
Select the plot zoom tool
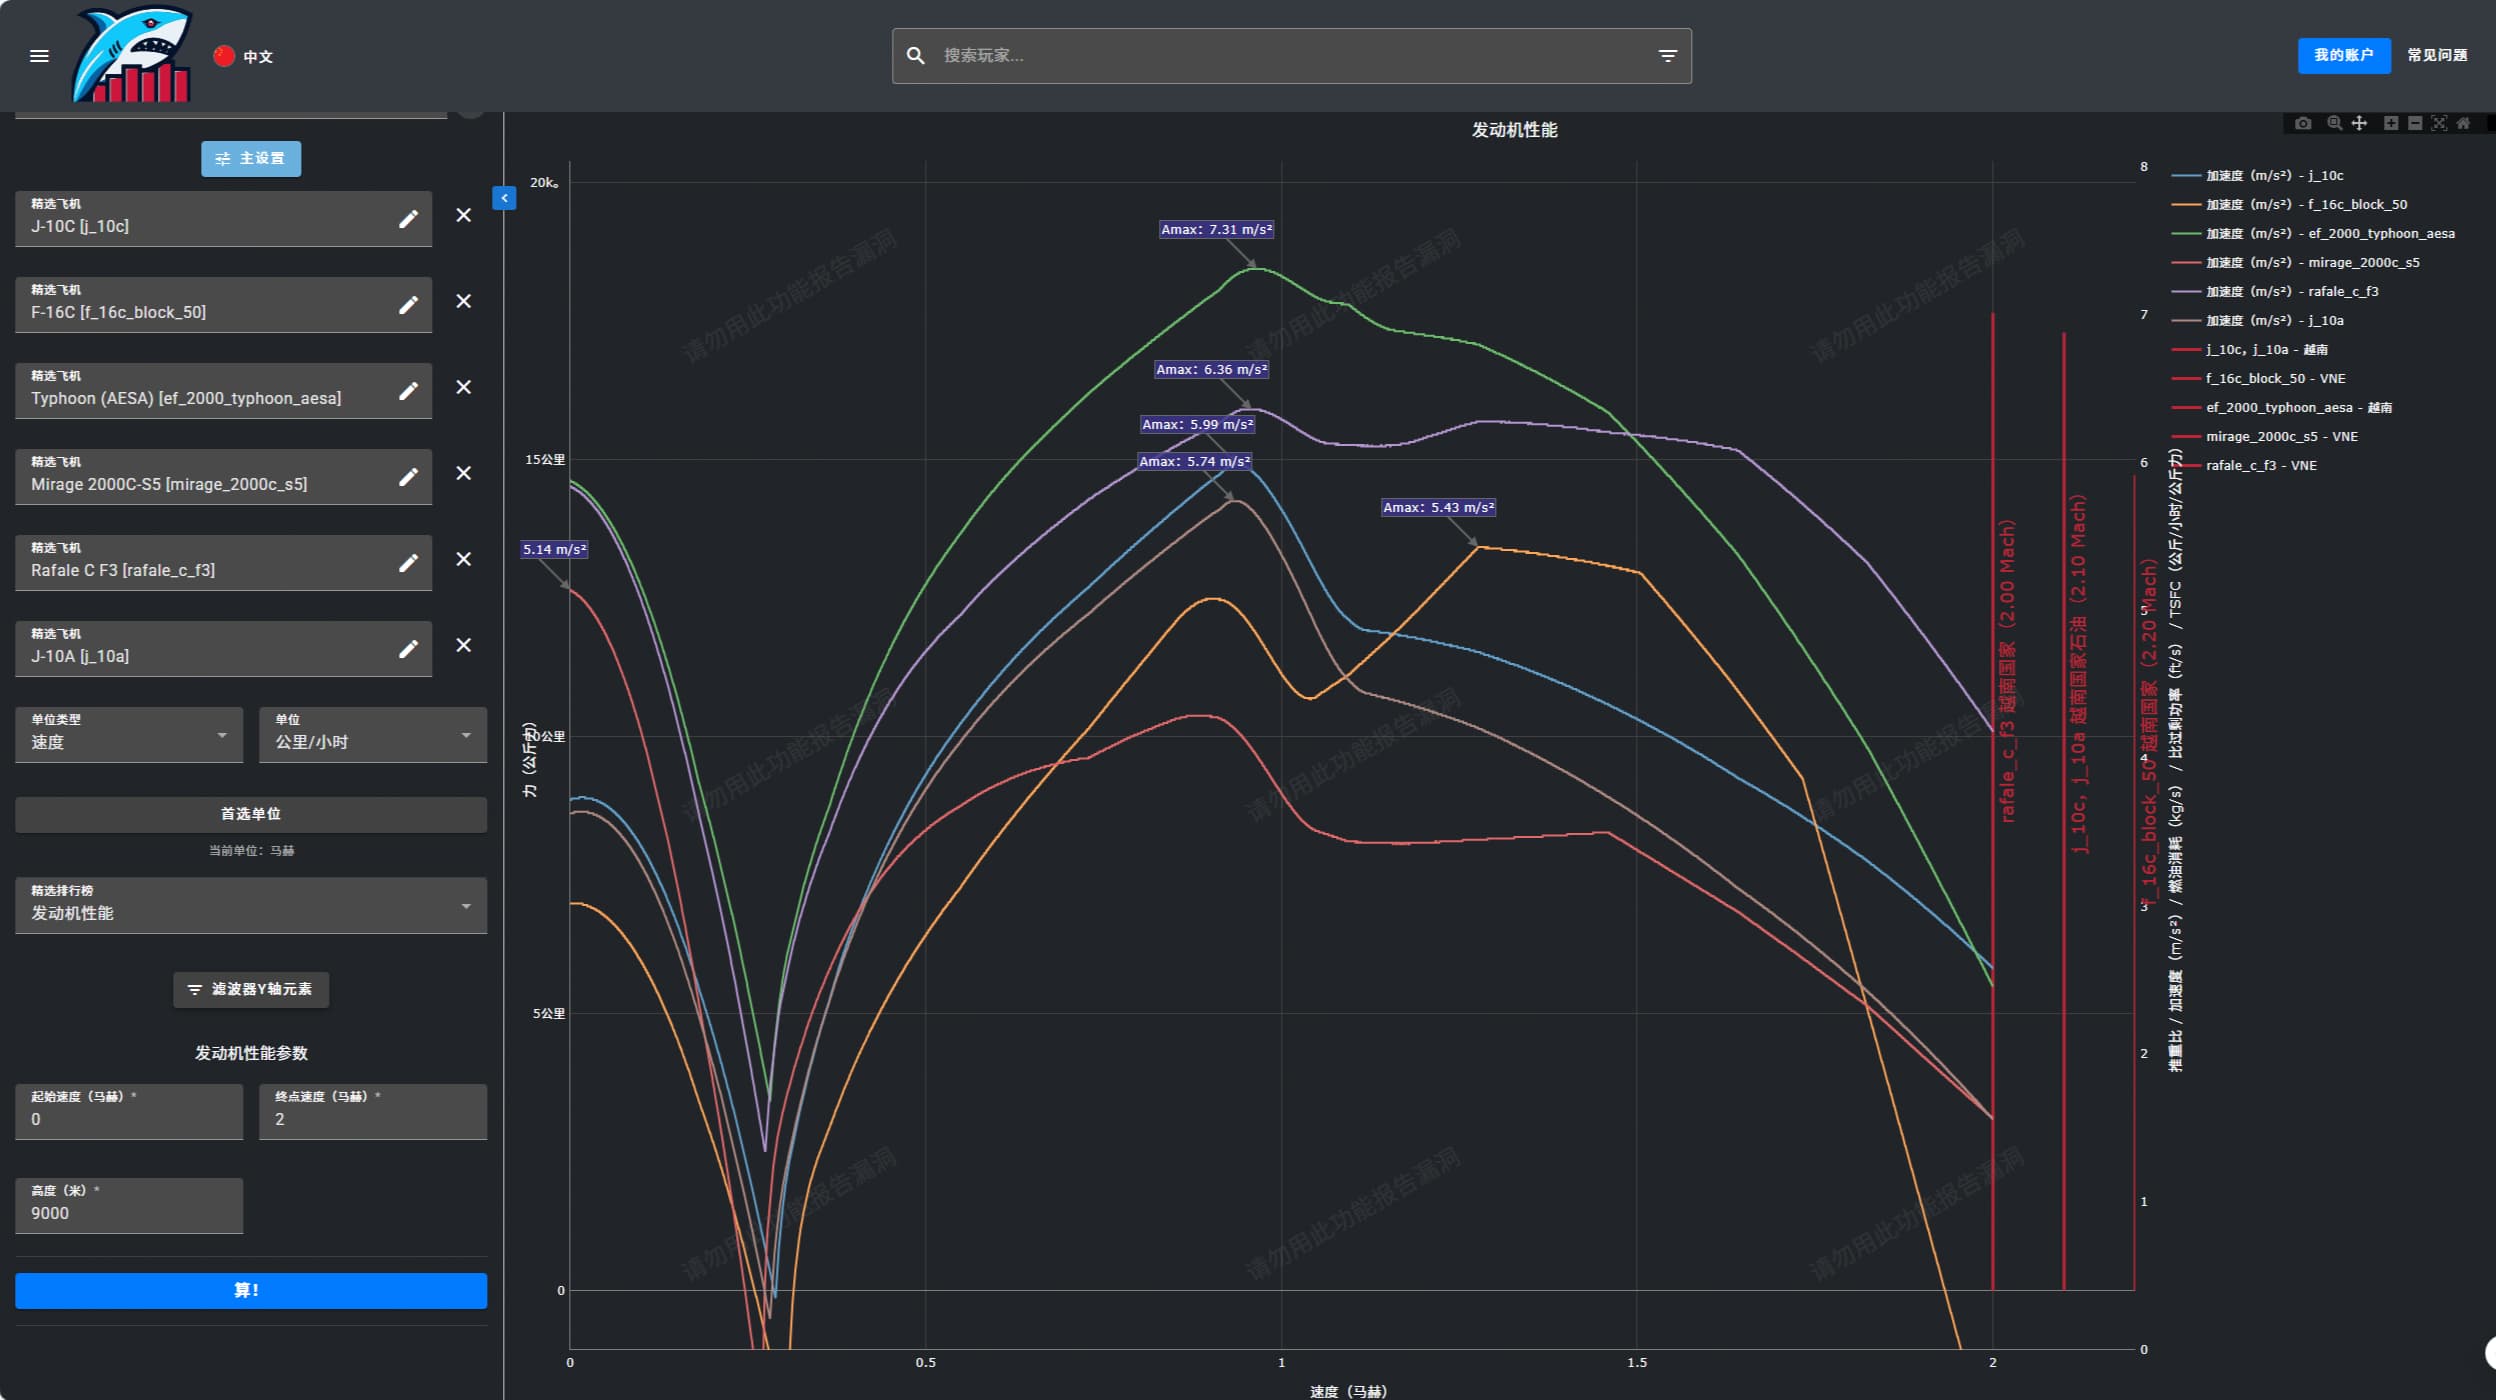click(x=2334, y=123)
